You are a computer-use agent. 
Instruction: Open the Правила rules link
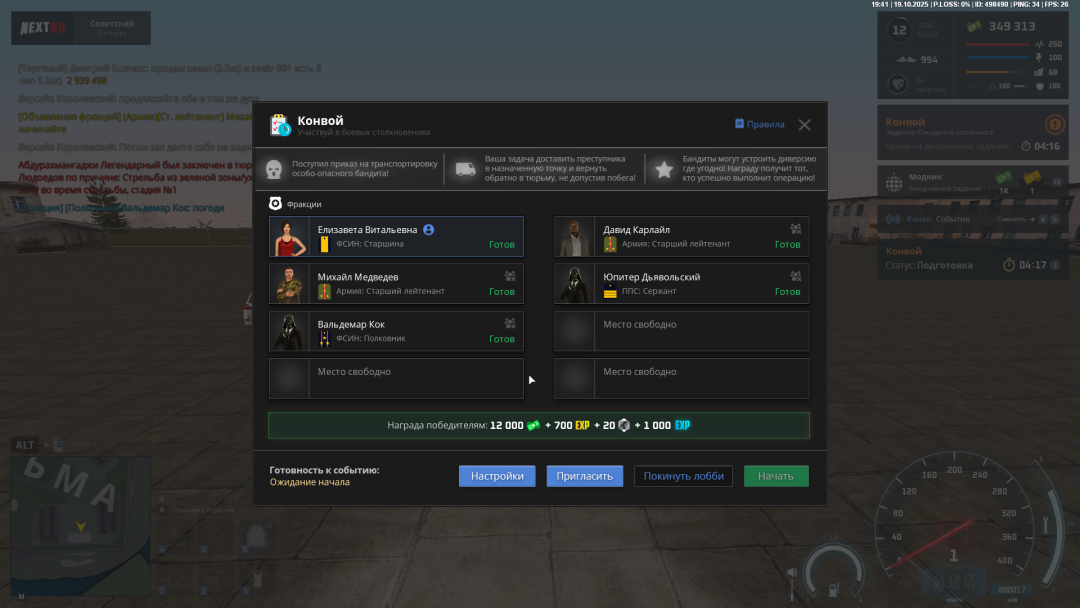(x=760, y=125)
